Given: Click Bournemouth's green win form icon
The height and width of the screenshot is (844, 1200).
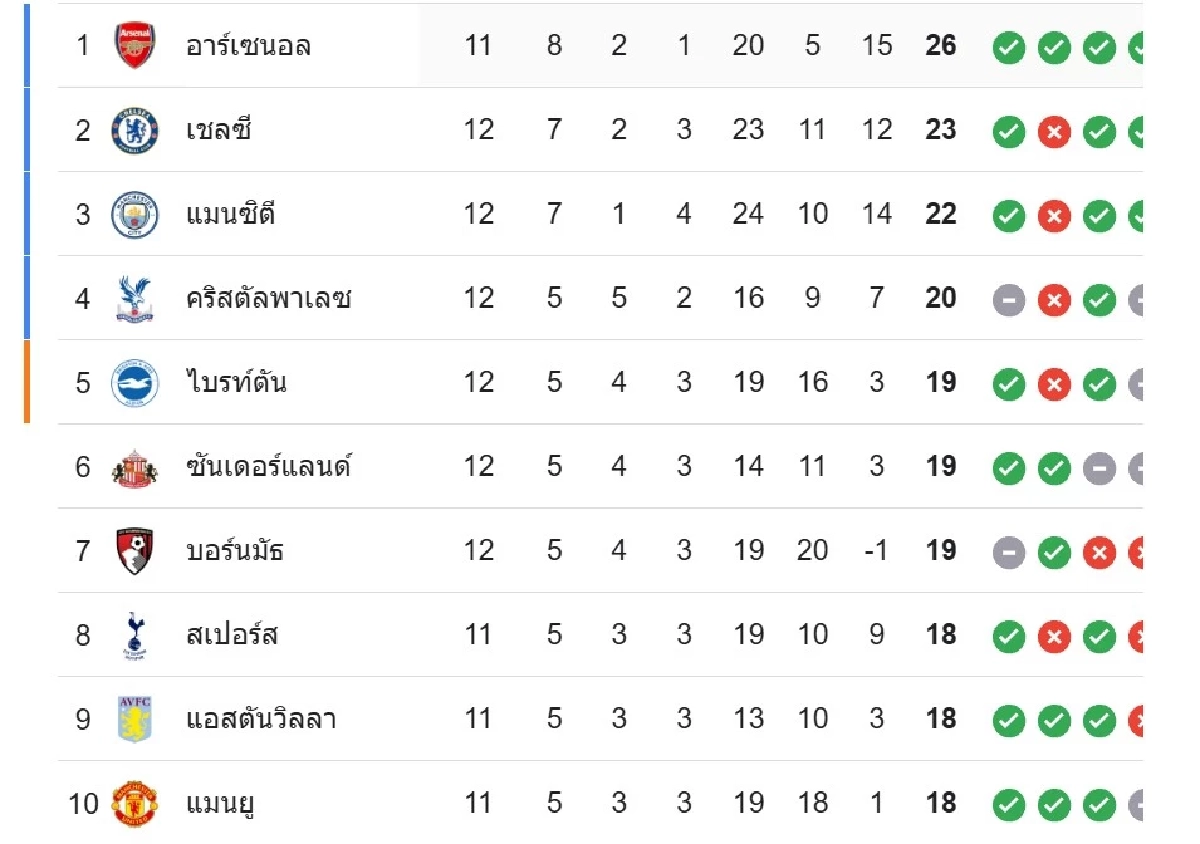Looking at the screenshot, I should click(x=1054, y=551).
